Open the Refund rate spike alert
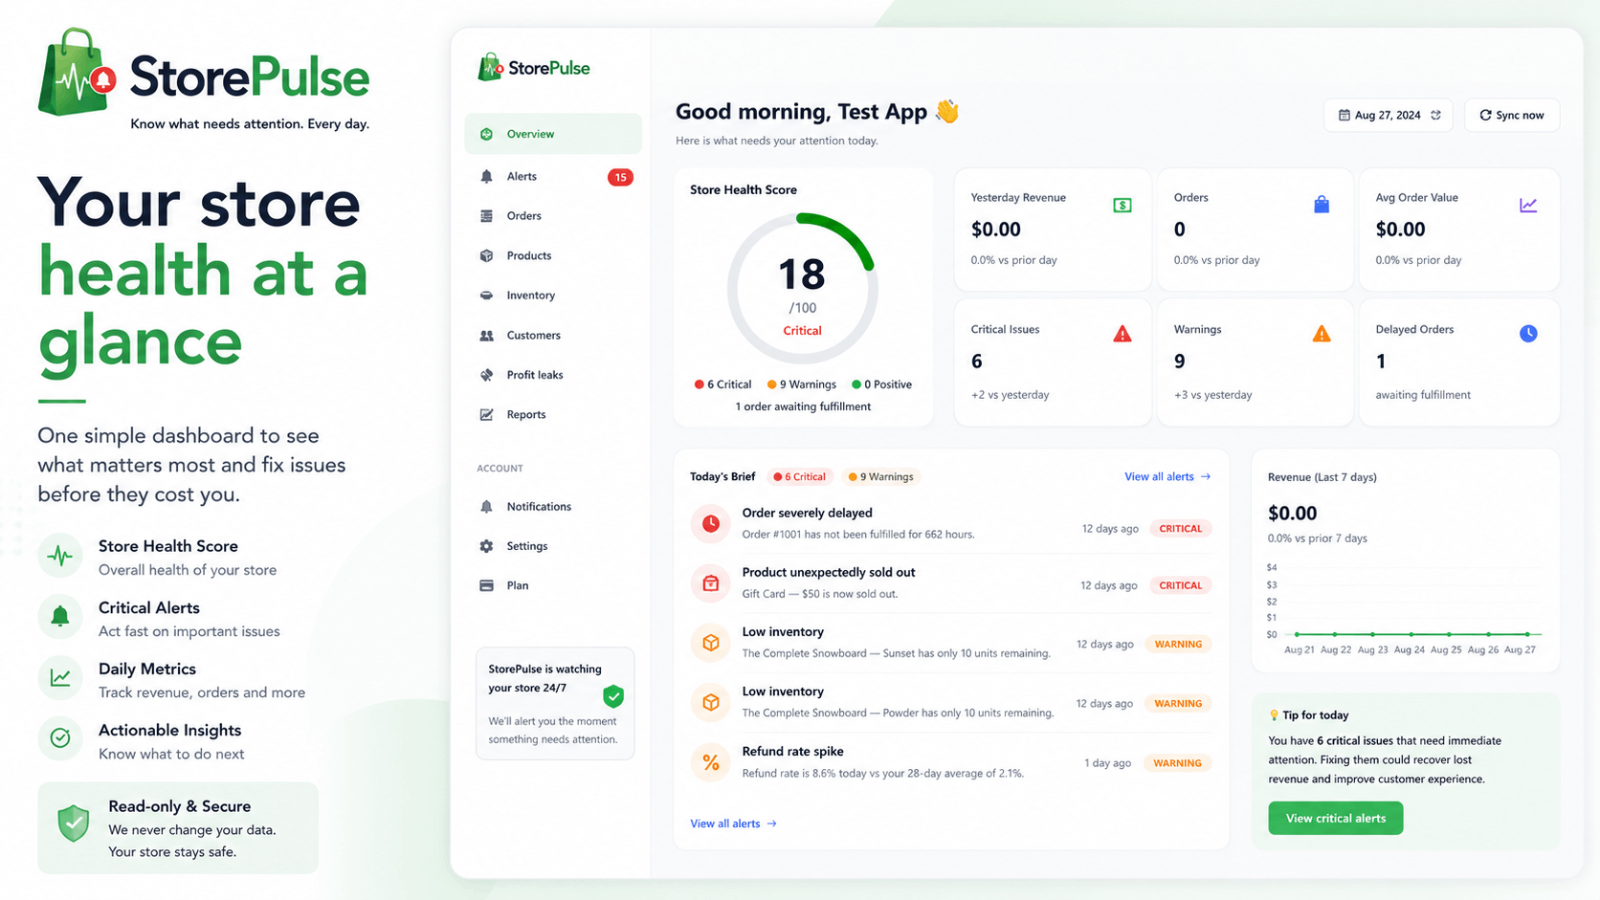Image resolution: width=1600 pixels, height=900 pixels. (x=951, y=763)
